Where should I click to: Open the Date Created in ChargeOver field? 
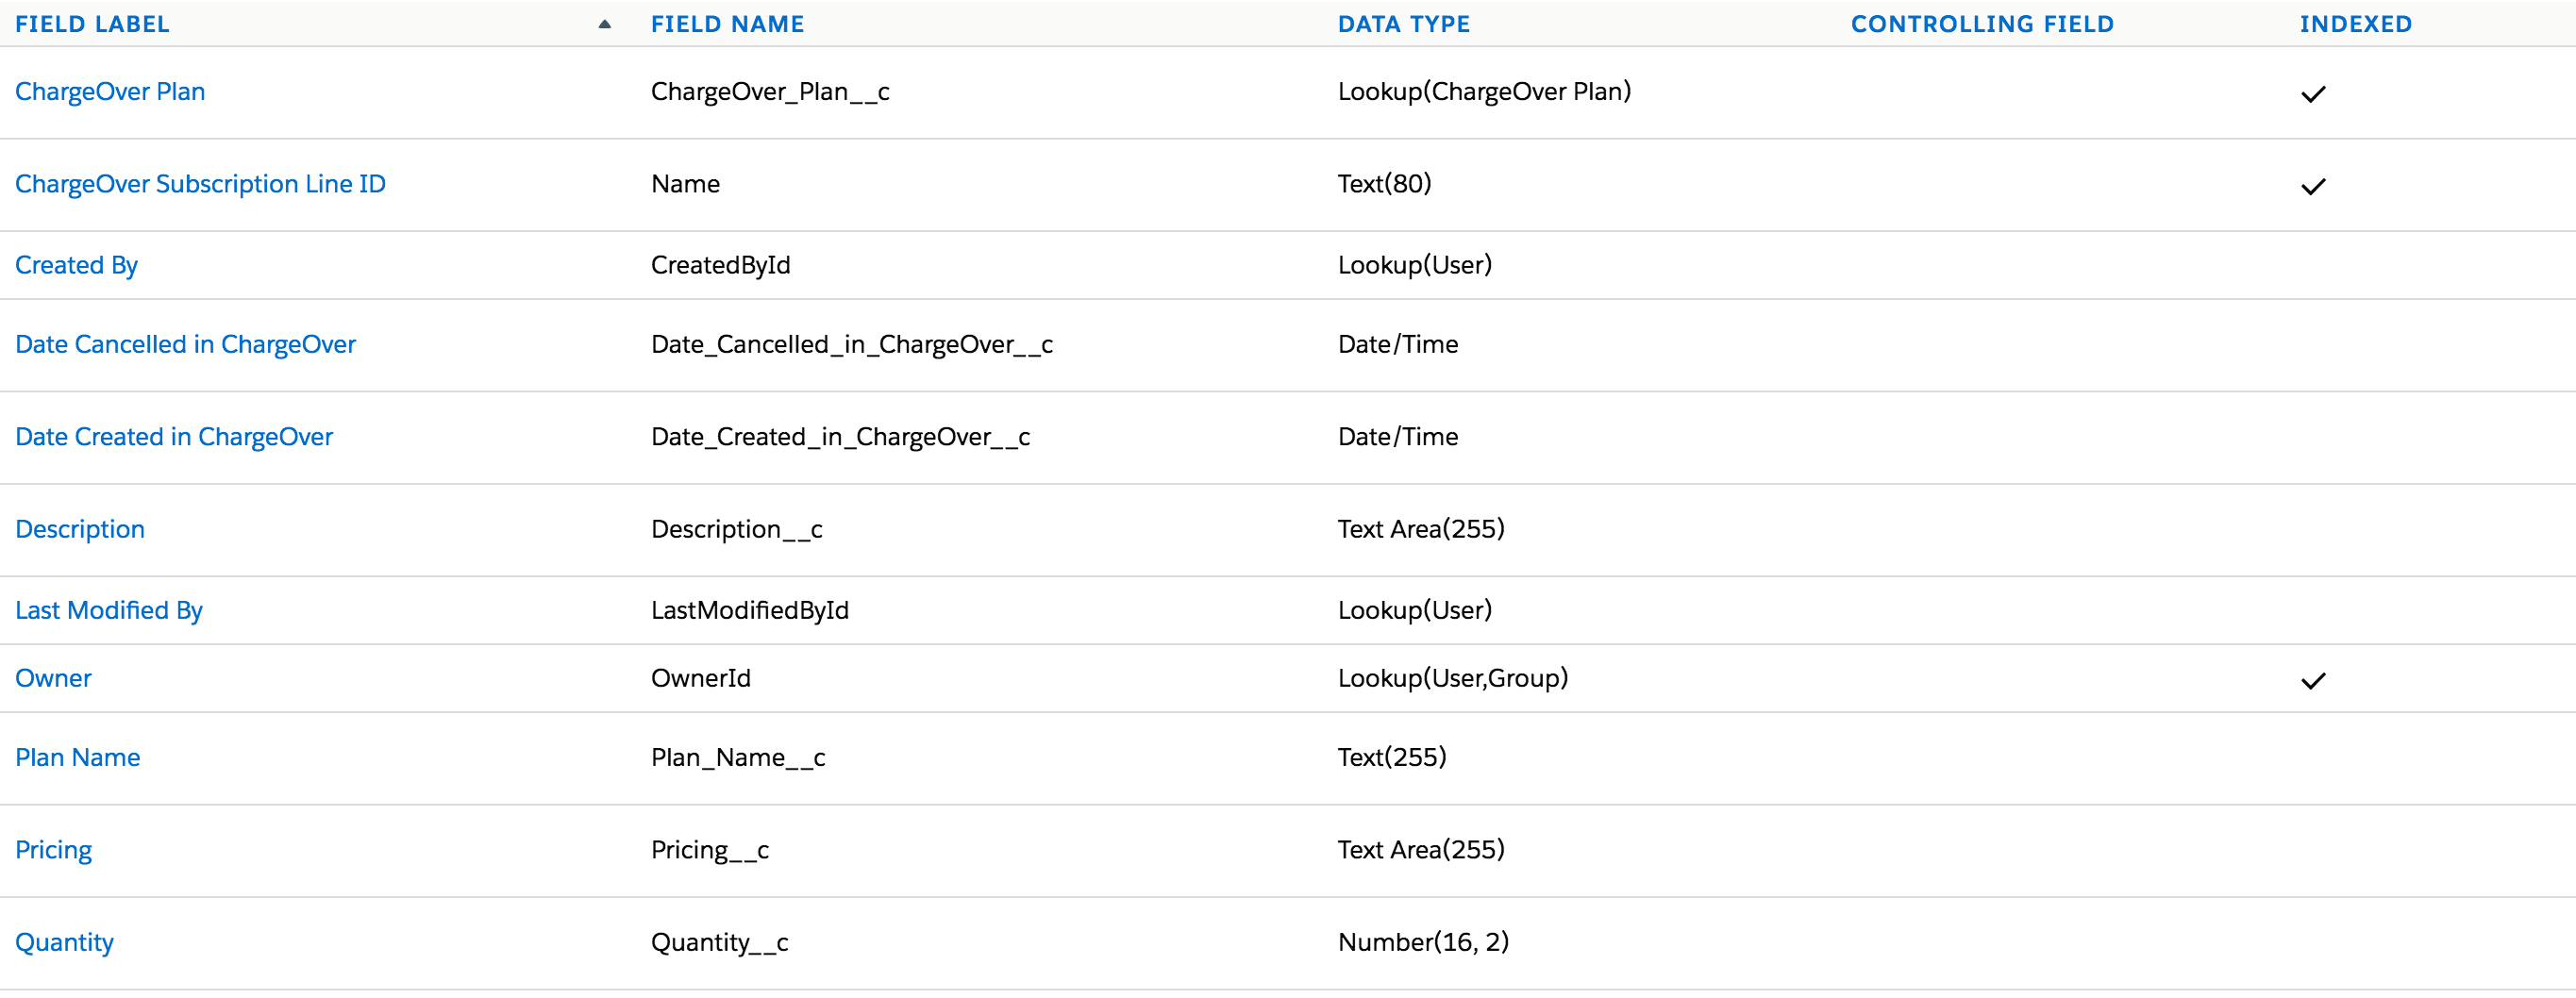click(174, 437)
